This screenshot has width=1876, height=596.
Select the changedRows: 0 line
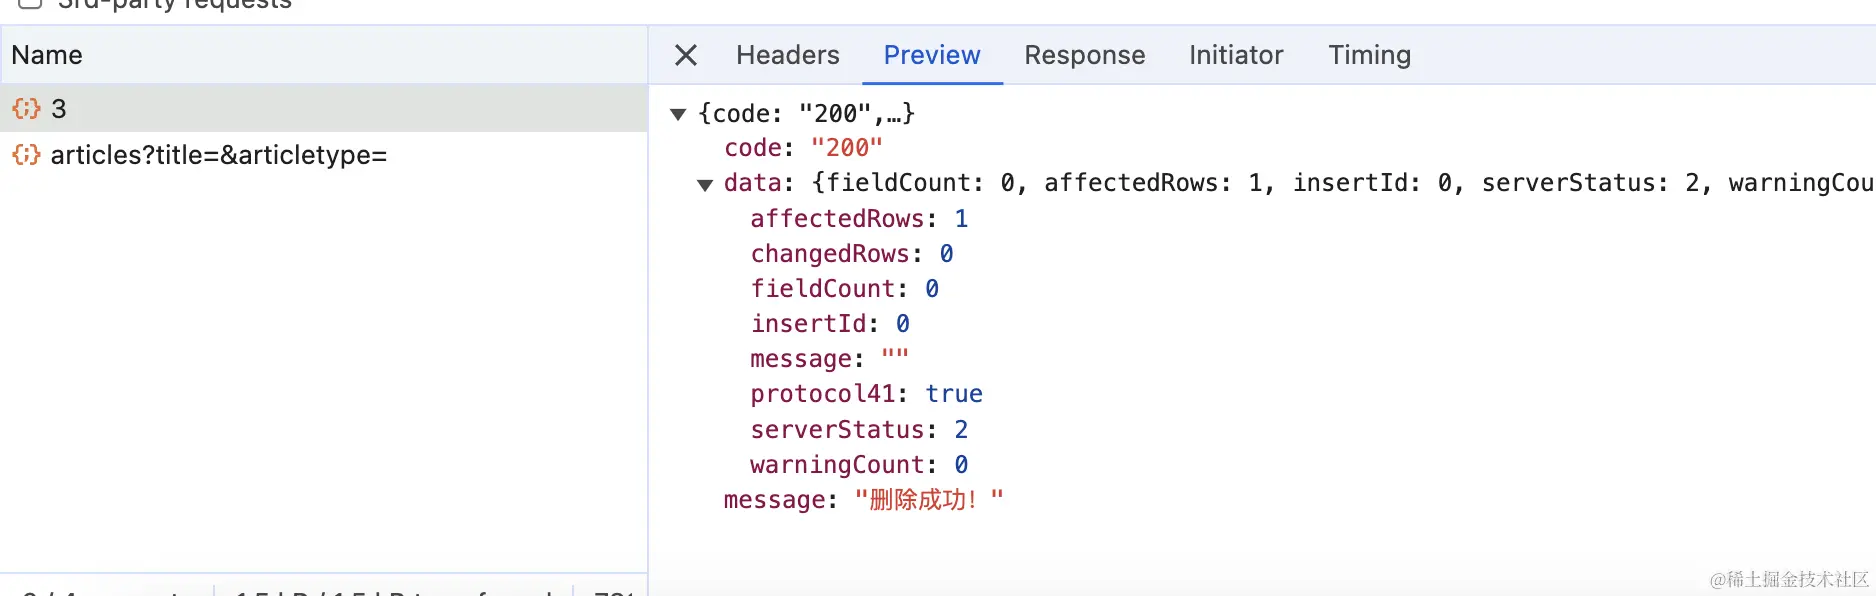pyautogui.click(x=852, y=254)
